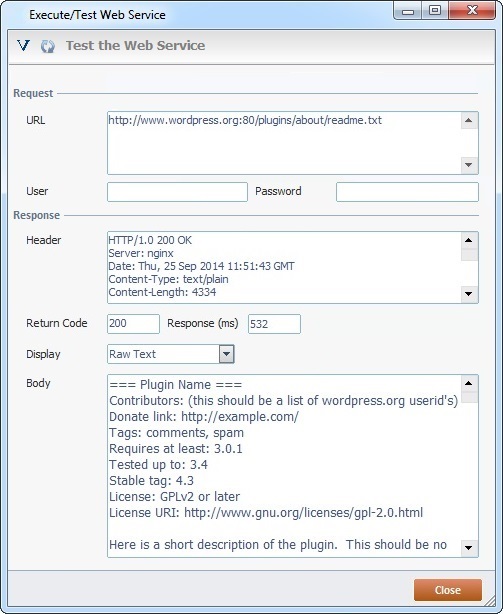Click 'Content-Length: 4334' line

coord(162,292)
